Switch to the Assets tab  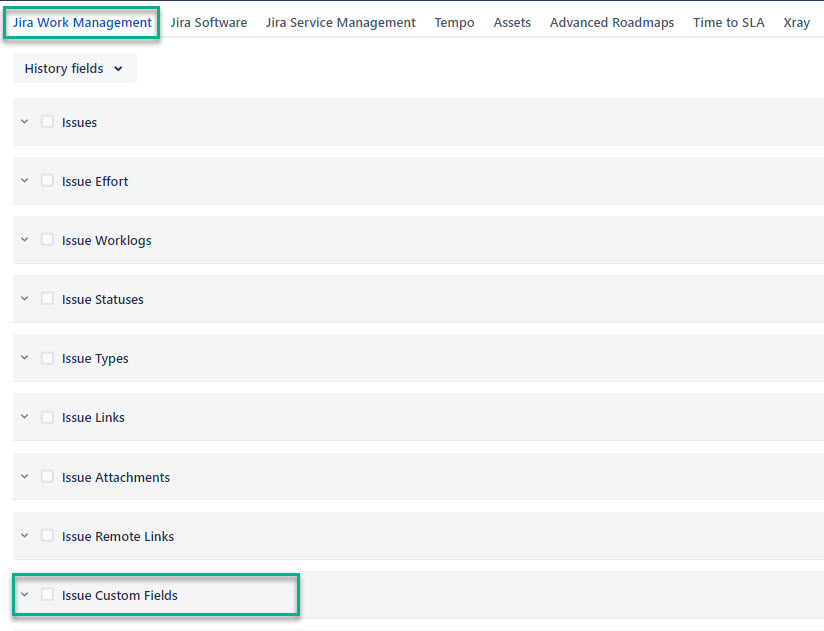click(512, 22)
